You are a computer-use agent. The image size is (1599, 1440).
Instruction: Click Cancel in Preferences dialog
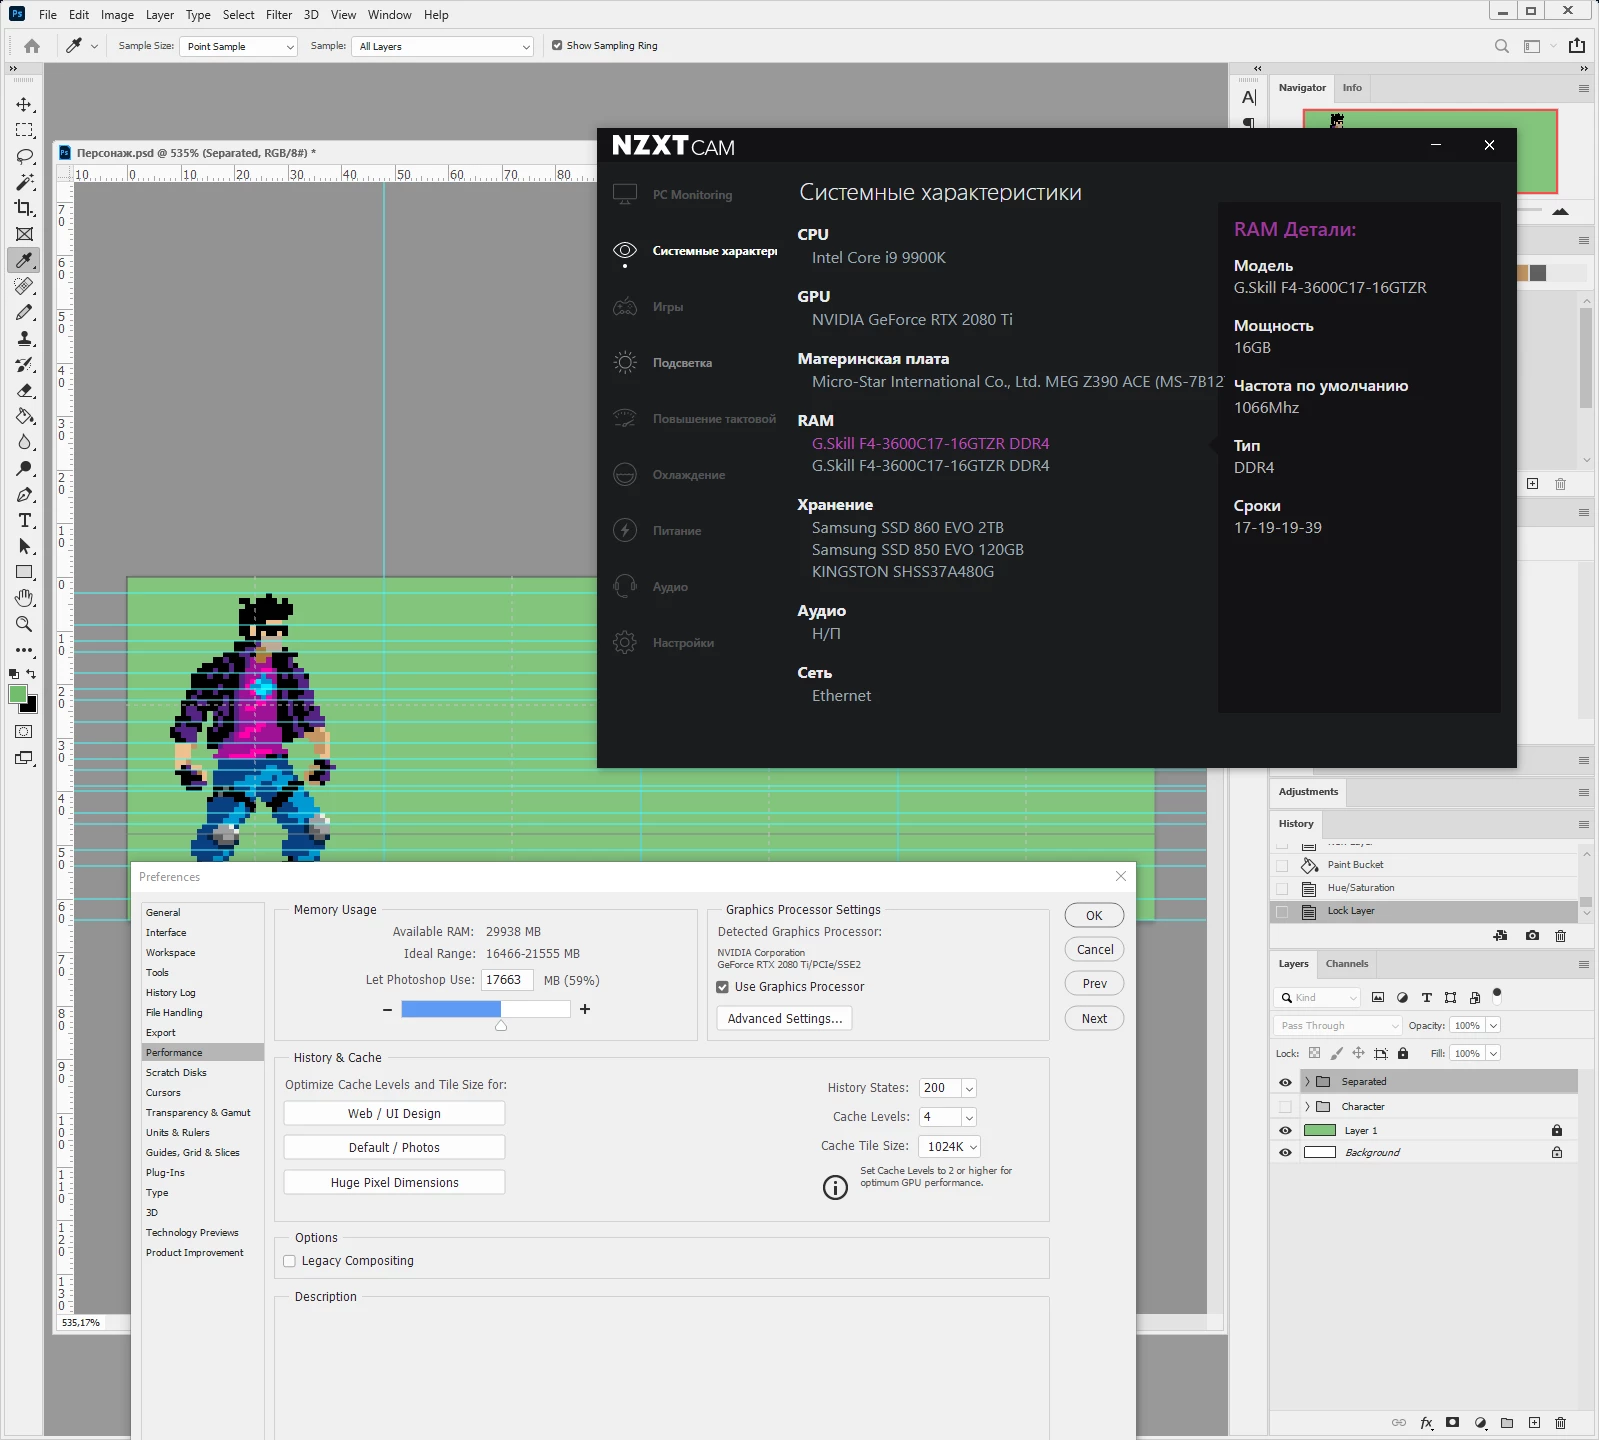coord(1094,950)
